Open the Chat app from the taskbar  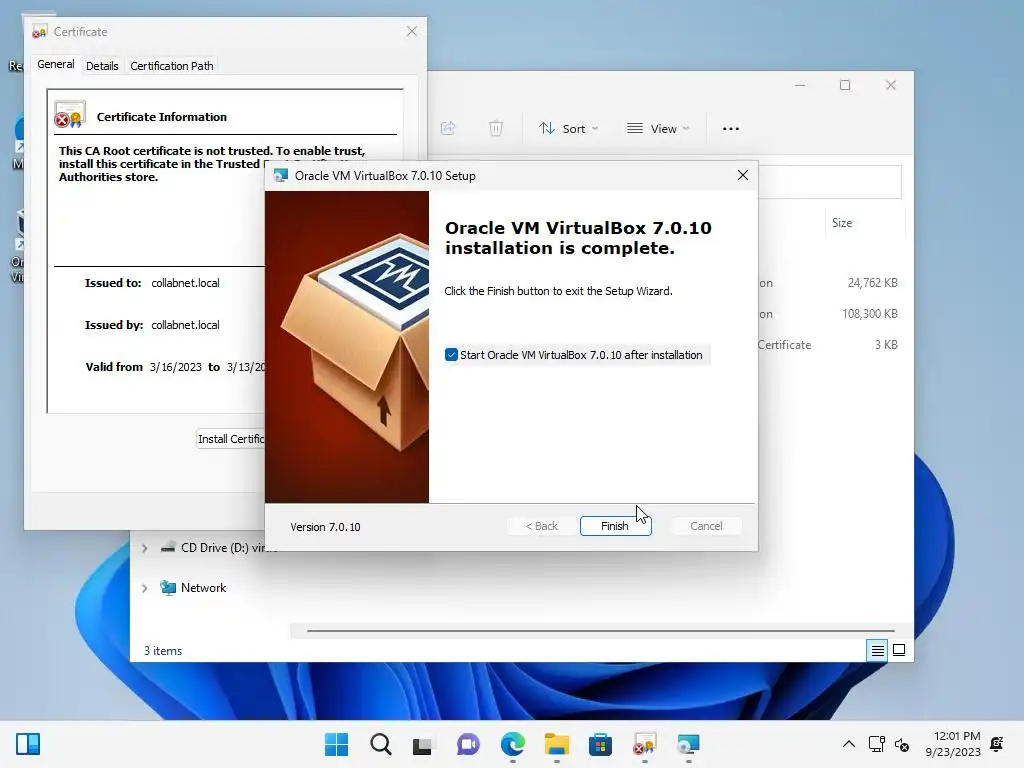(468, 744)
